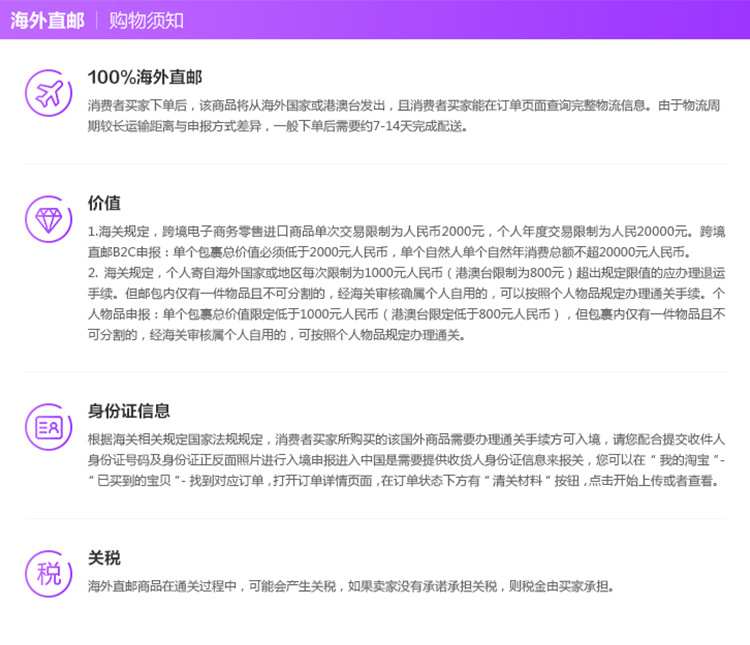
Task: Click the purple 税 tax icon
Action: (48, 574)
